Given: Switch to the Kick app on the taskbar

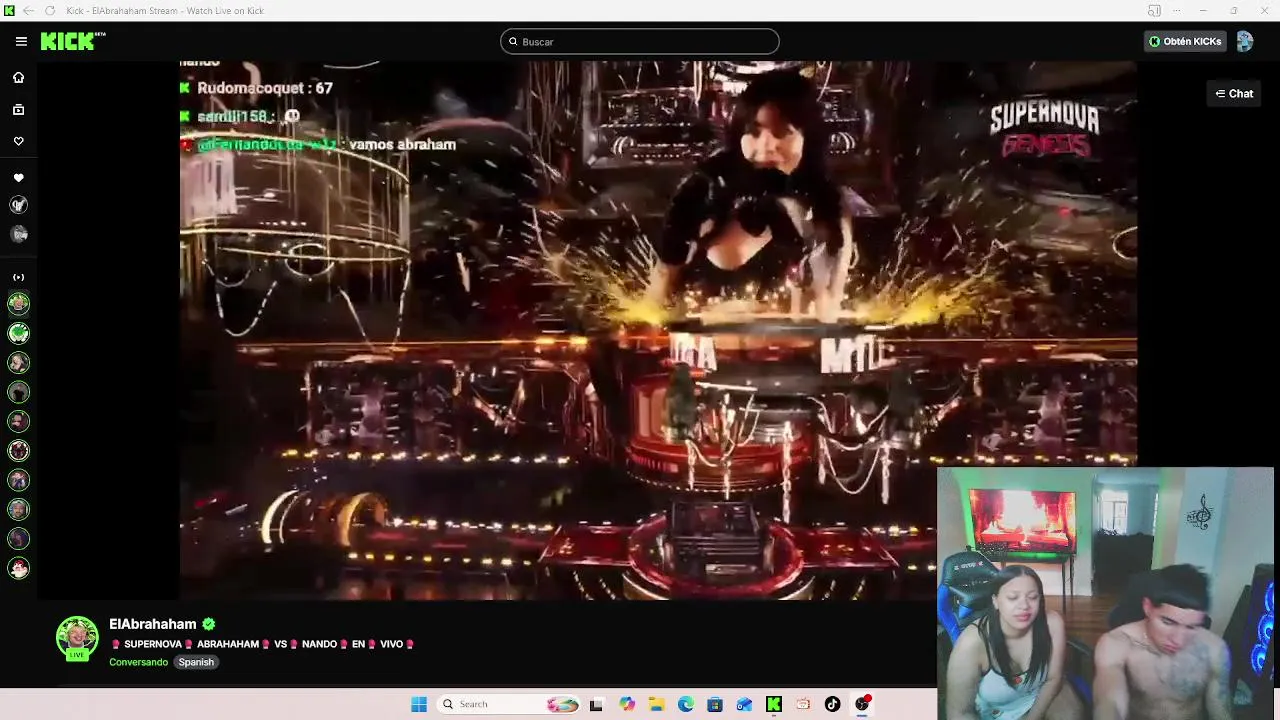Looking at the screenshot, I should pyautogui.click(x=773, y=704).
